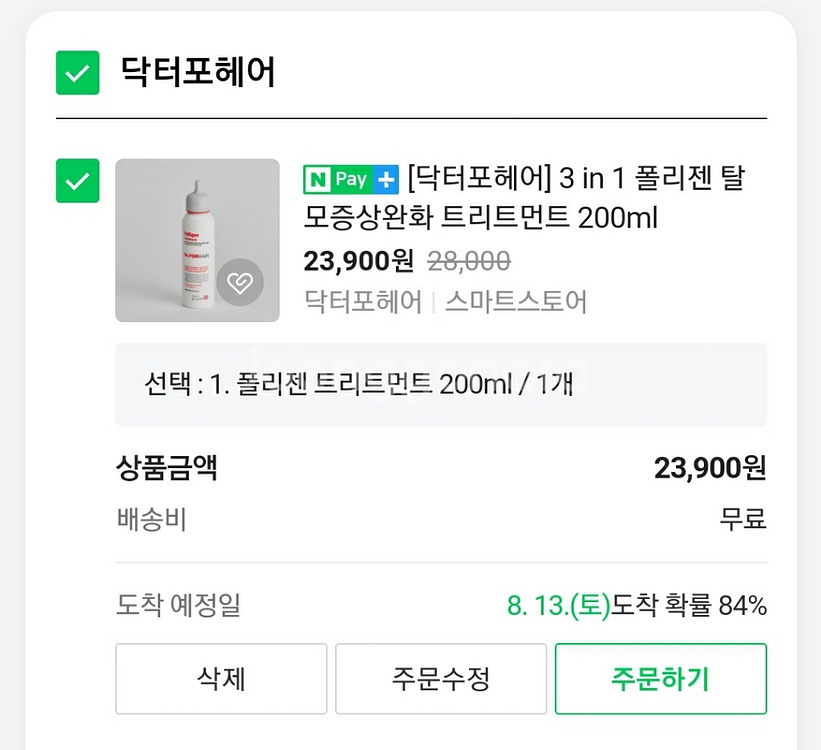Open the 스마트스토어 link

tap(515, 301)
